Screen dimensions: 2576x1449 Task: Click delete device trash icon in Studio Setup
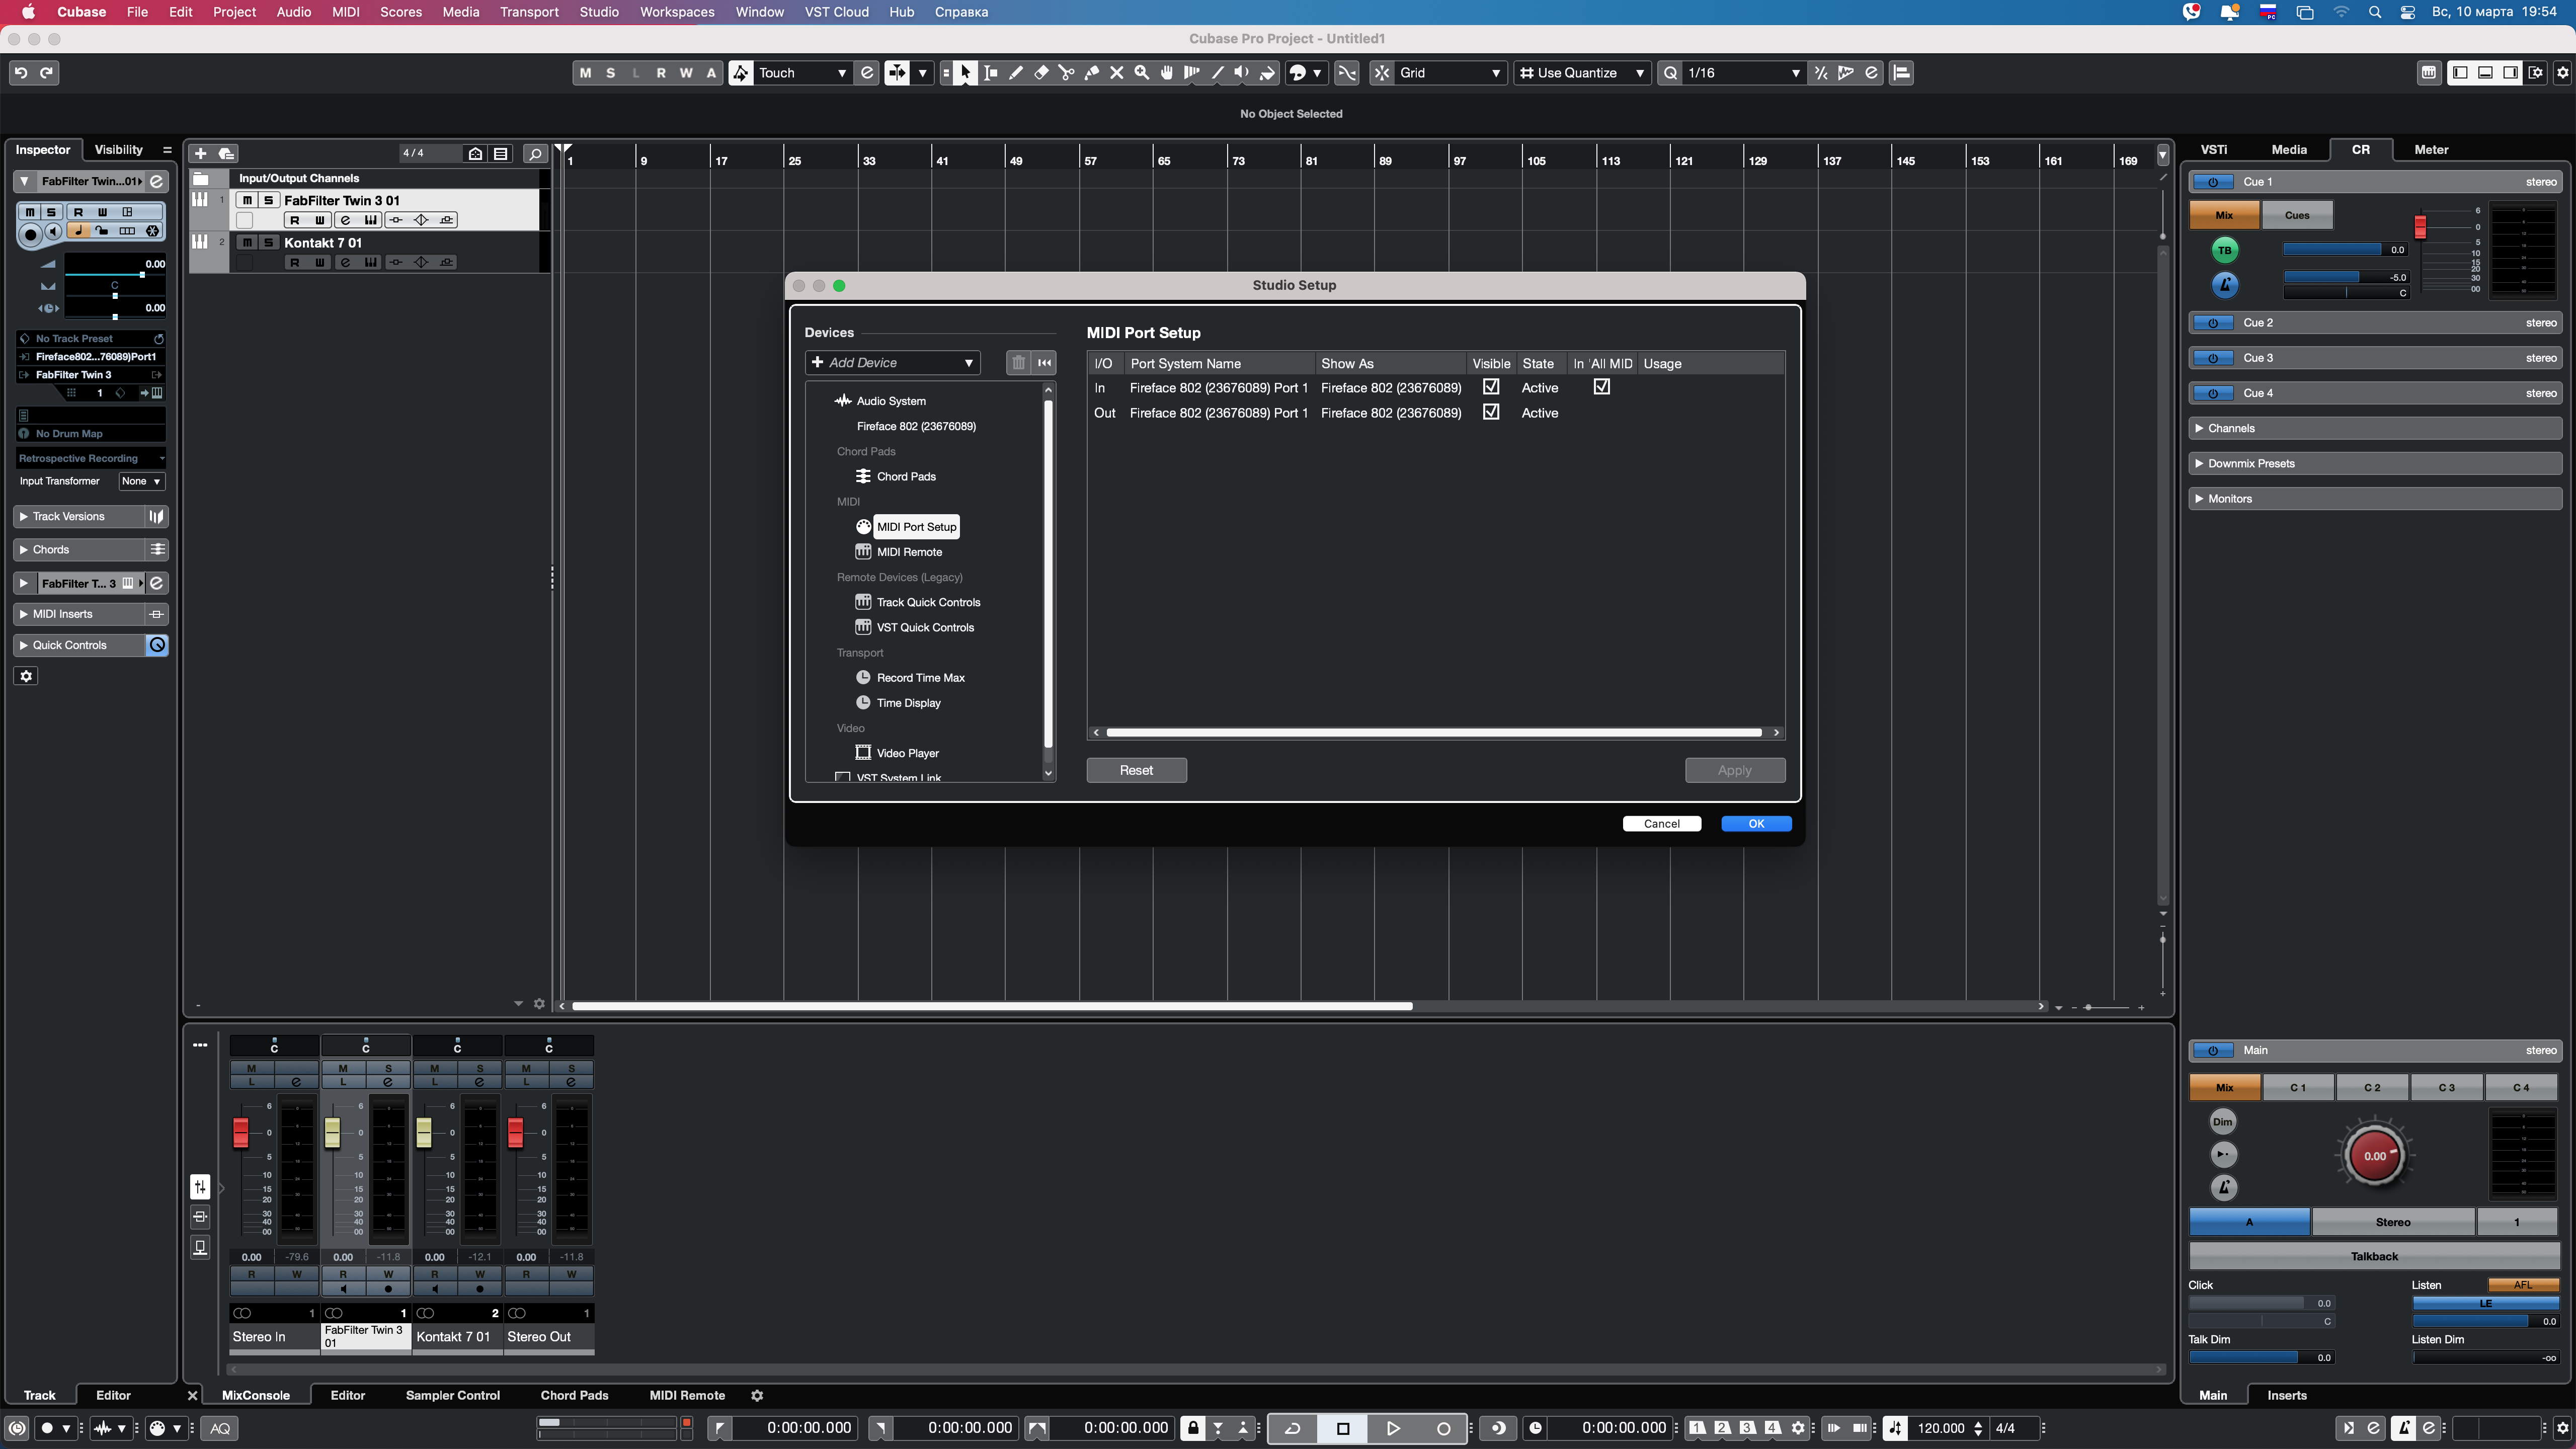[1018, 363]
